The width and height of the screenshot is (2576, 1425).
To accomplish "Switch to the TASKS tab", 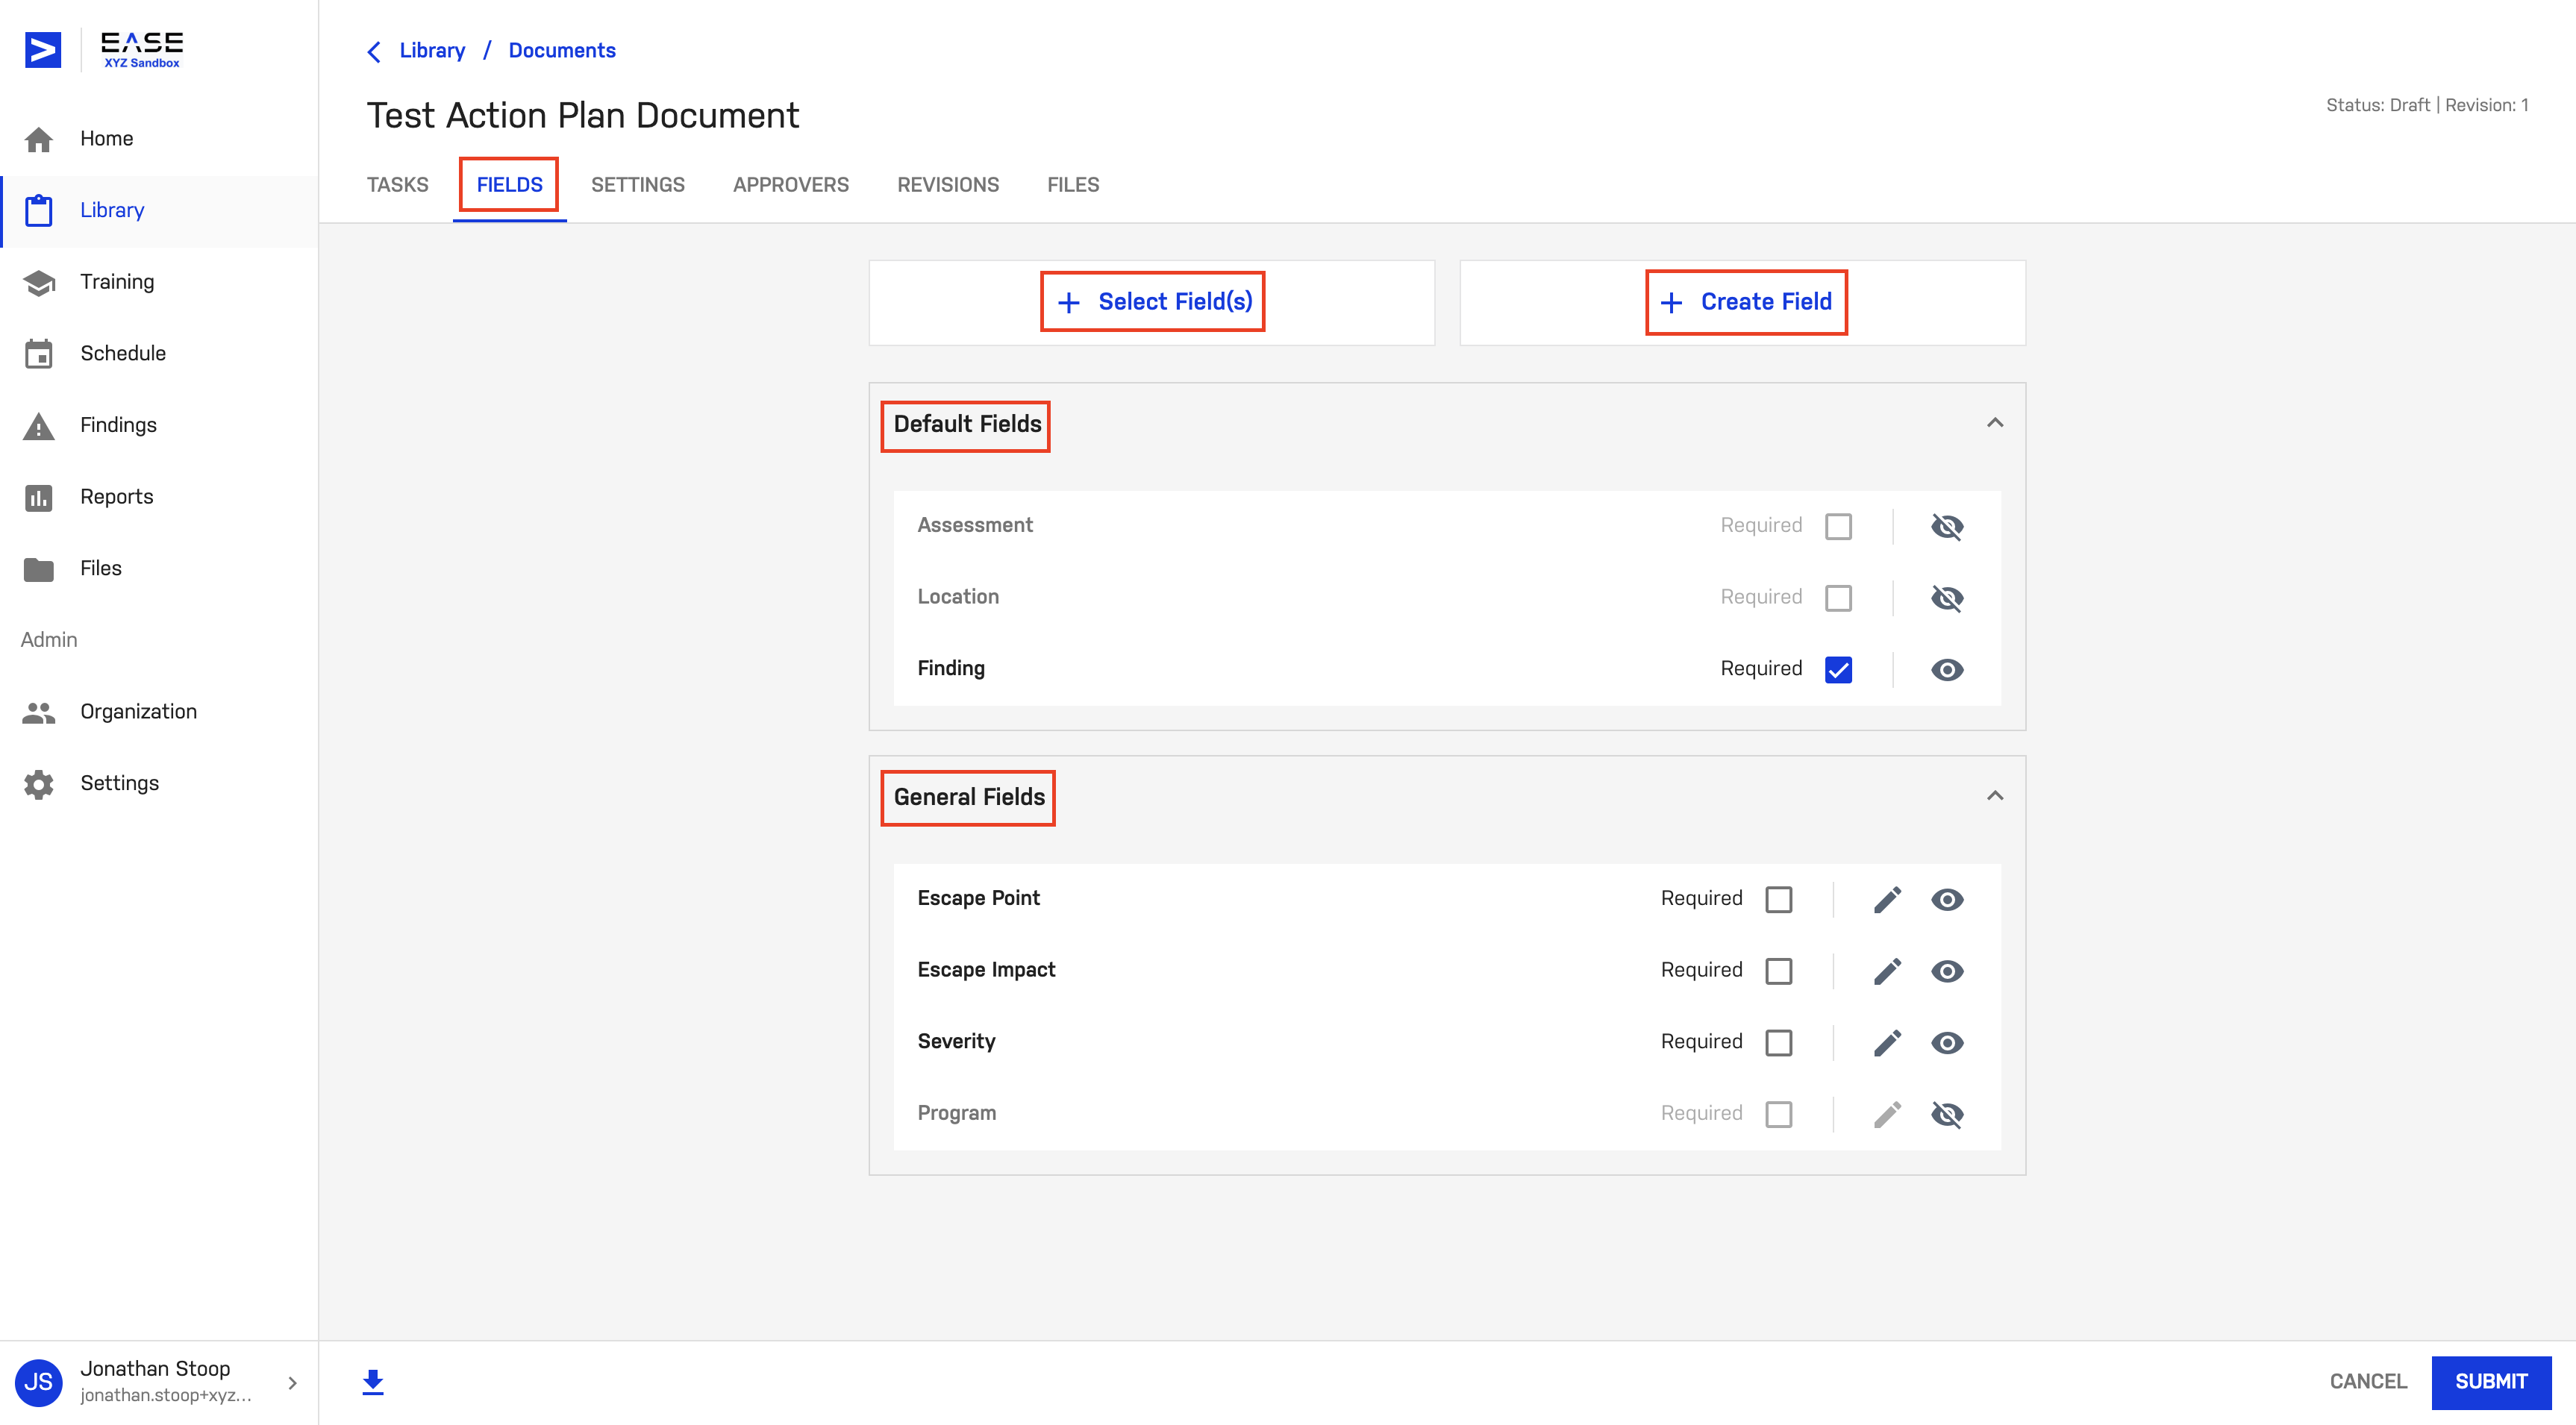I will coord(397,185).
